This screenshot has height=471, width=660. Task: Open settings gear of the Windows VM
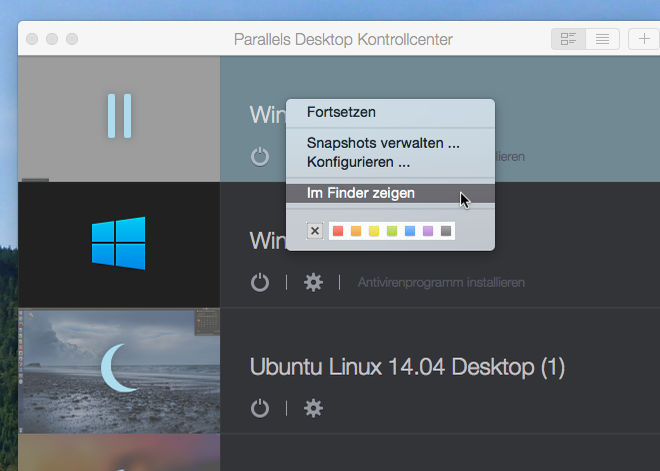click(314, 282)
